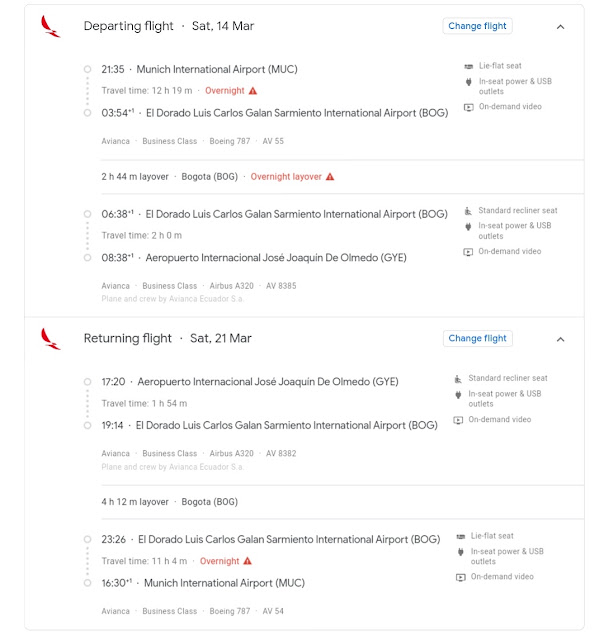Click the 2 h 44 m layover Bogota row

343,177
